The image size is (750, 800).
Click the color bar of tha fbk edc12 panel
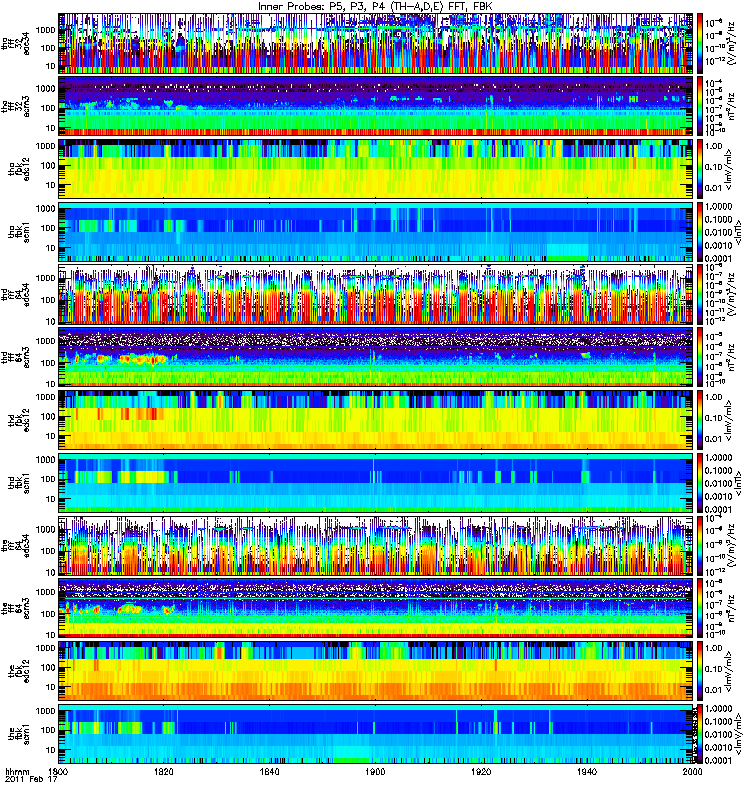click(x=700, y=169)
